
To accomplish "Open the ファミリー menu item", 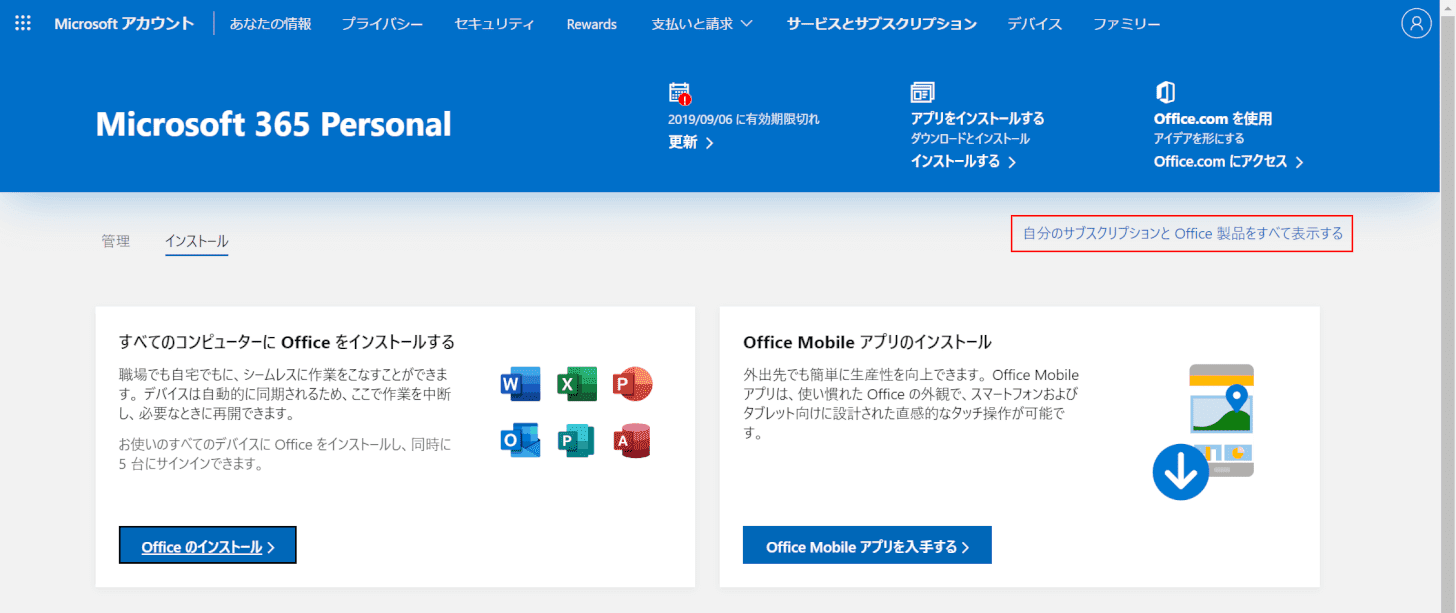I will 1127,24.
